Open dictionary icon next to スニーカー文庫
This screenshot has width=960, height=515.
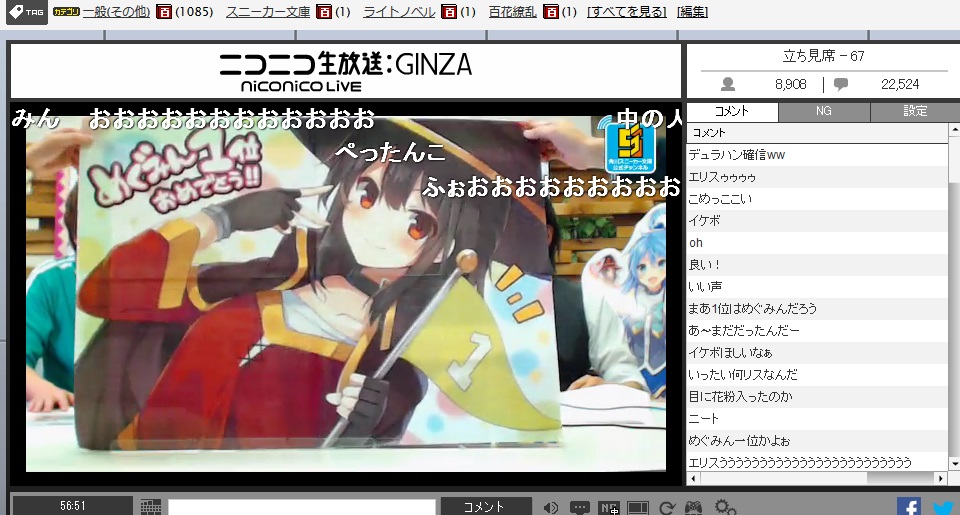coord(324,12)
